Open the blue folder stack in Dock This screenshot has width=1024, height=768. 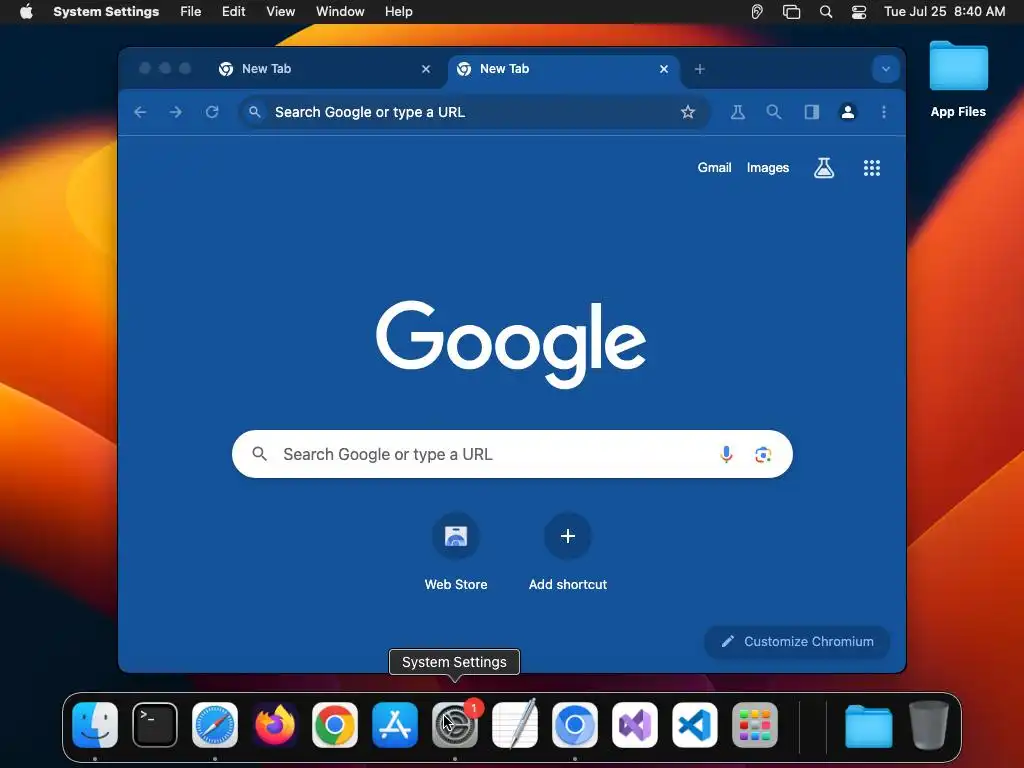[869, 725]
